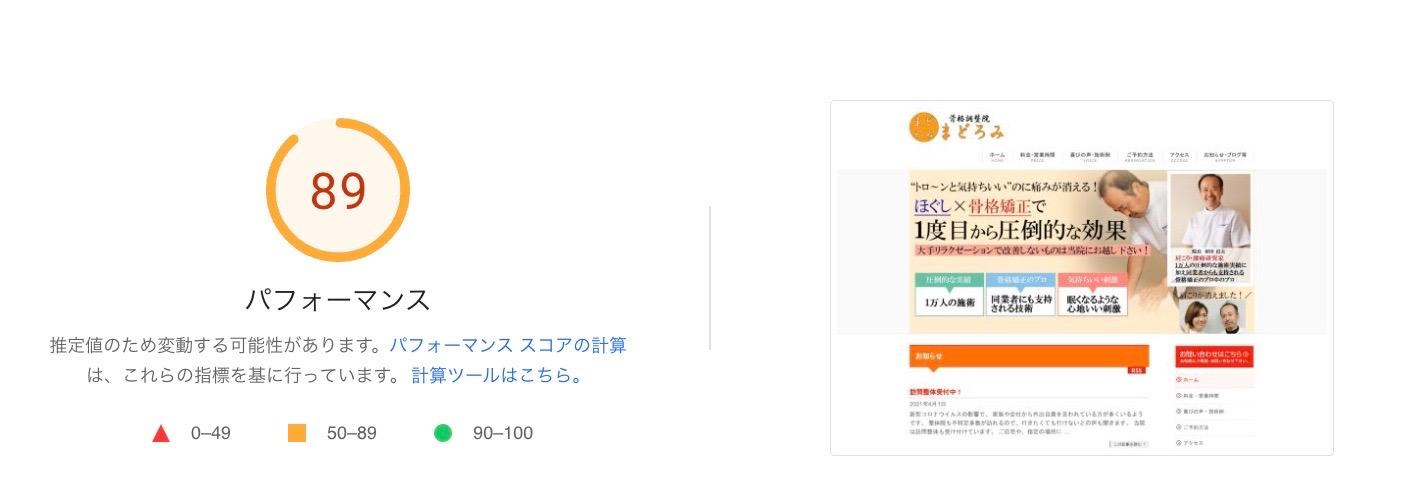Select ご予約方法 in the previewed top navigation
Image resolution: width=1402 pixels, height=486 pixels.
click(1139, 157)
